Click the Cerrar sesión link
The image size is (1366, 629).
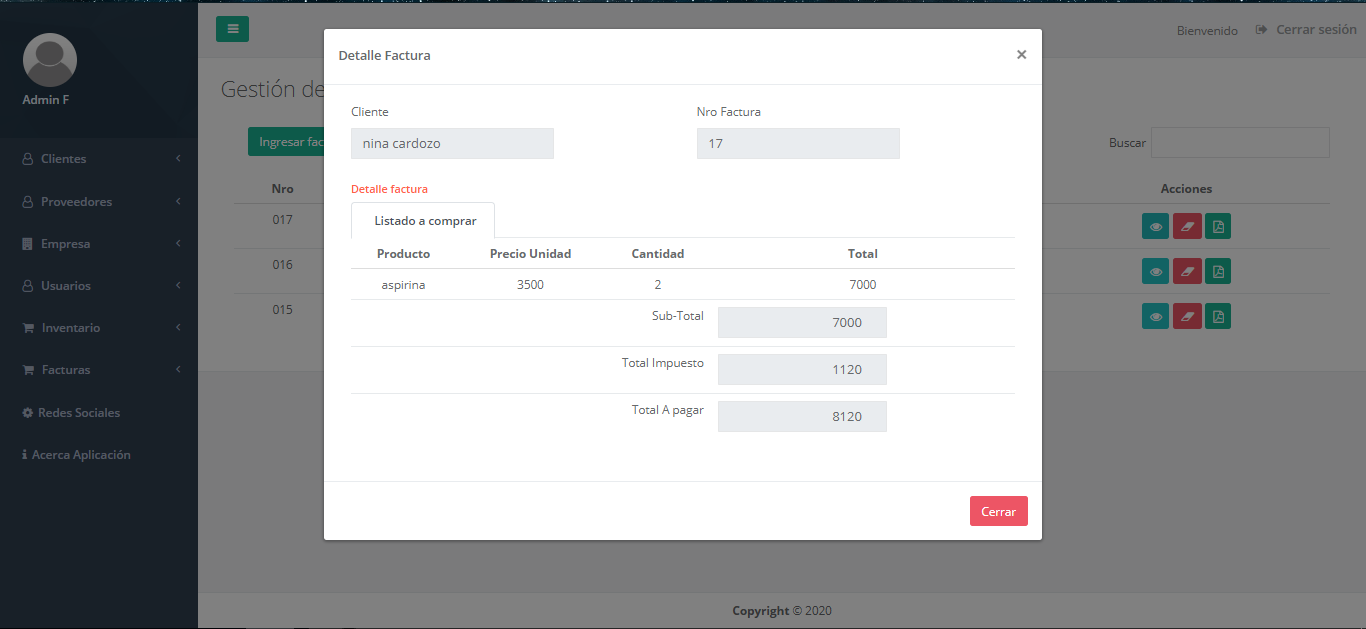pyautogui.click(x=1307, y=30)
